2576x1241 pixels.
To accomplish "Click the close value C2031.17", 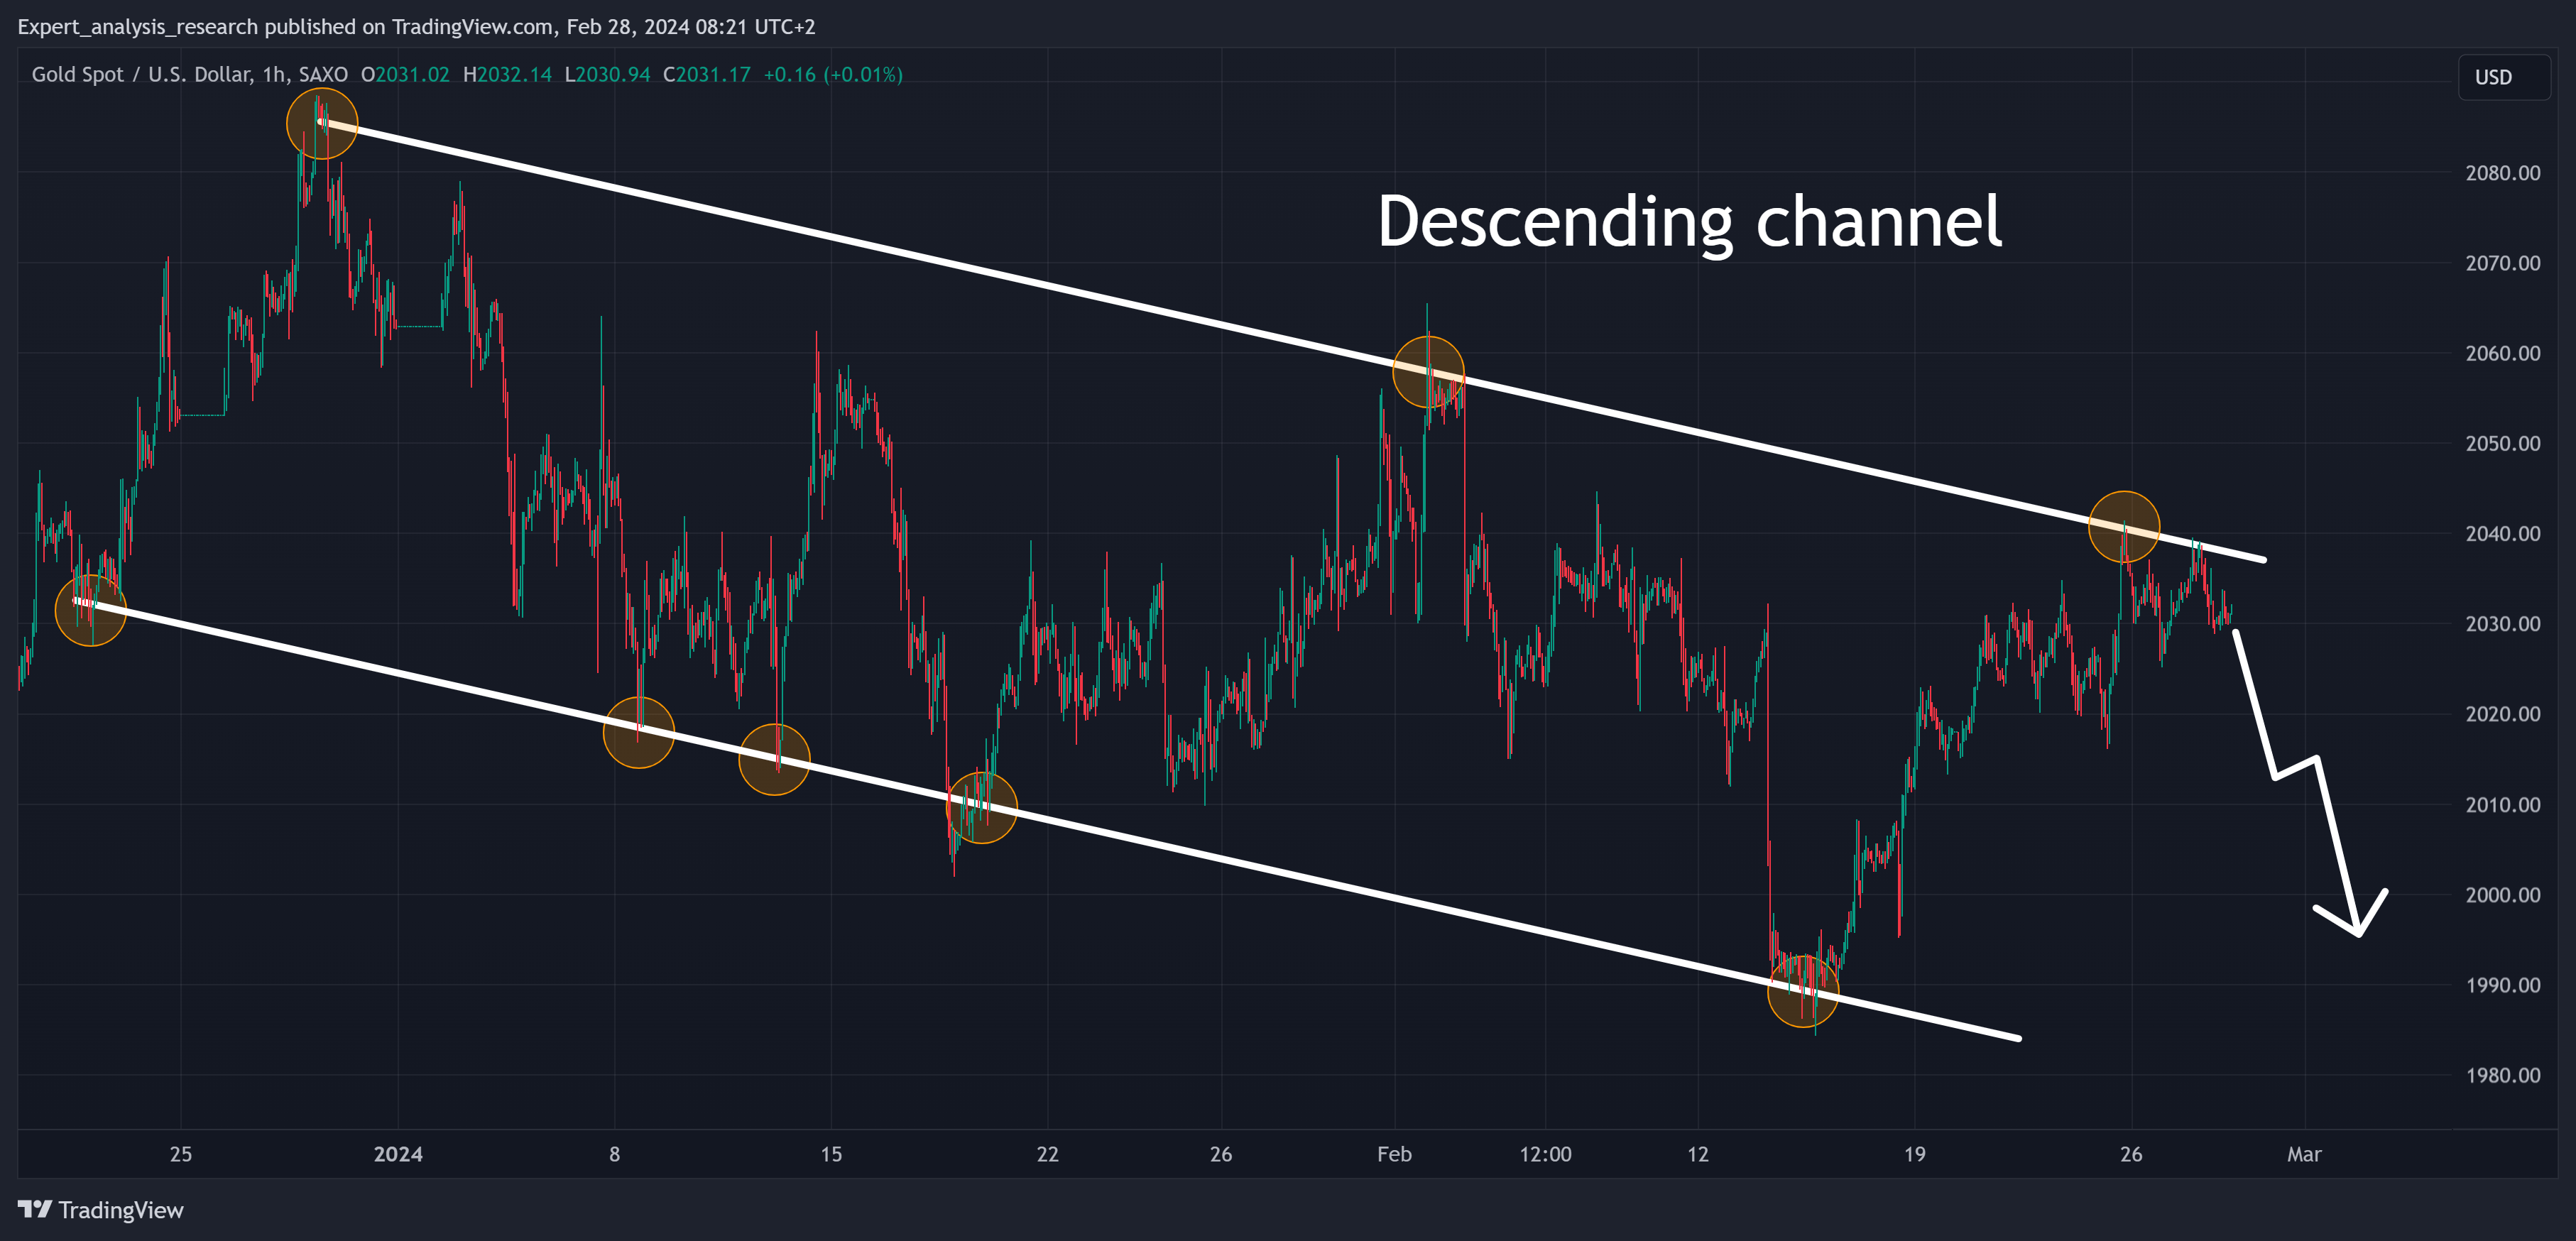I will (x=706, y=75).
